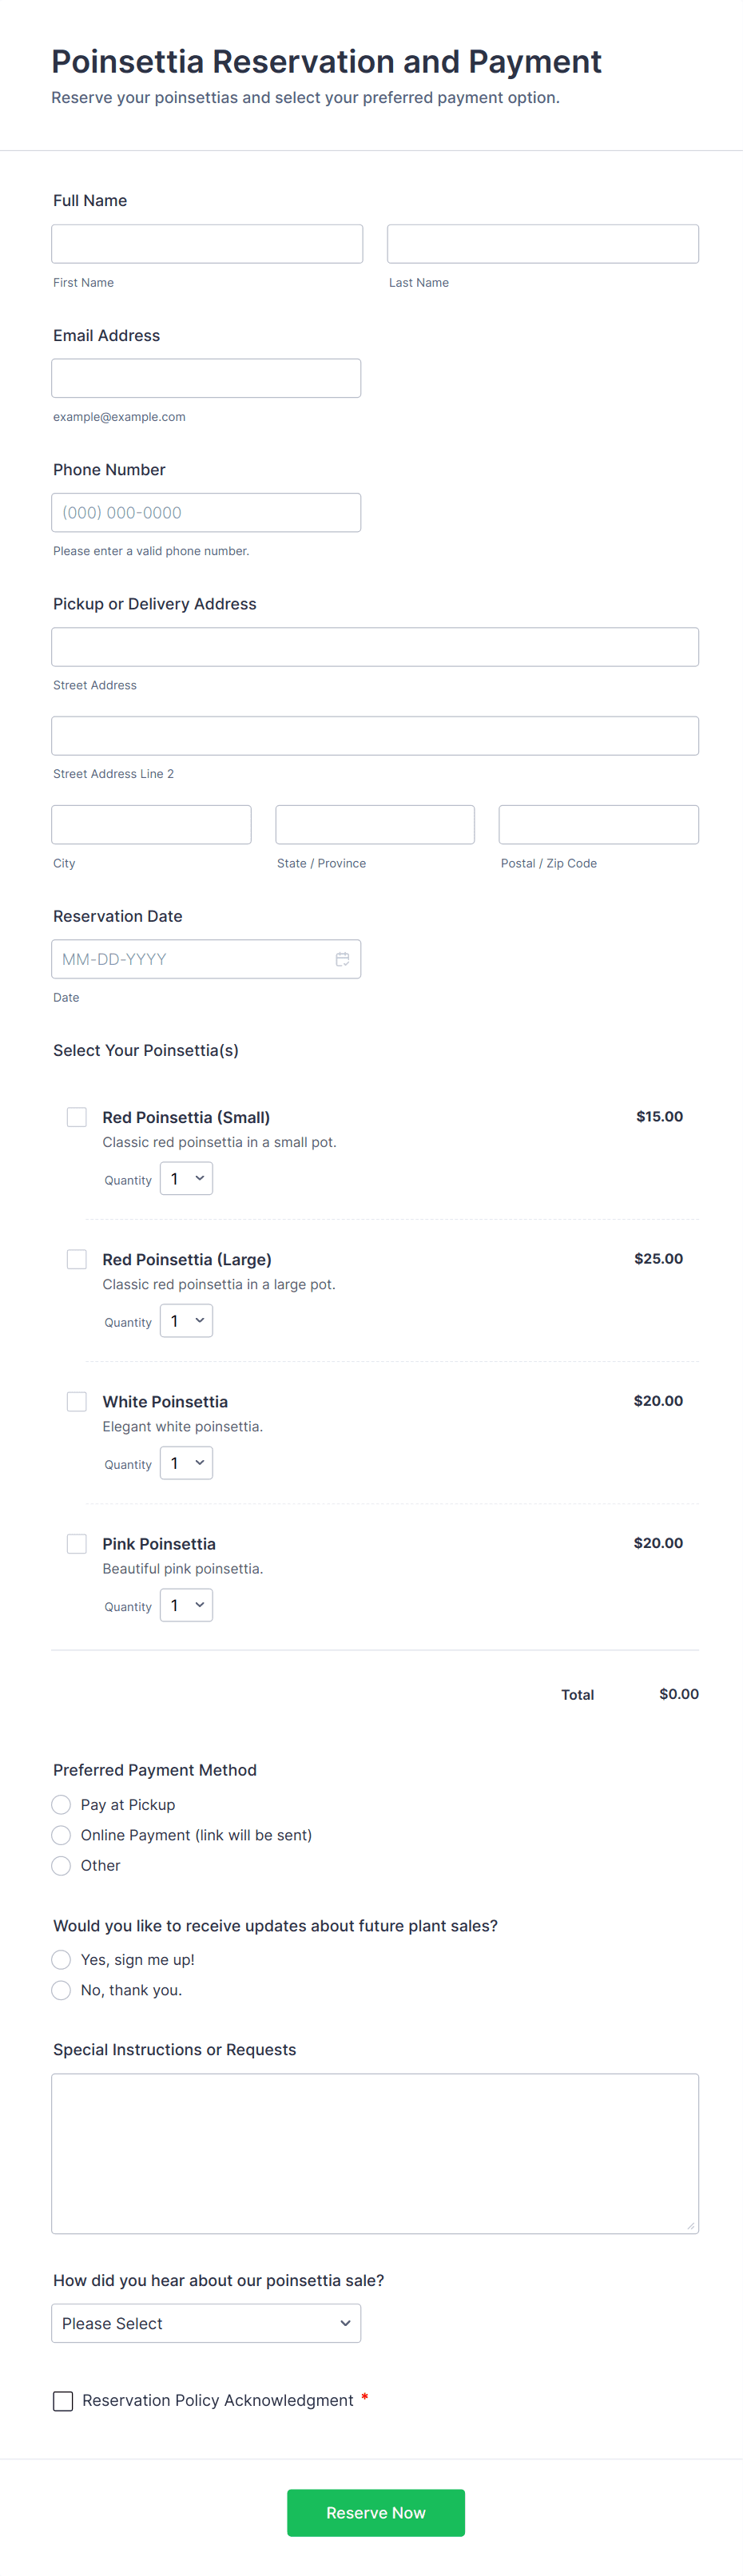Pick the Other payment method
743x2576 pixels.
coord(62,1865)
